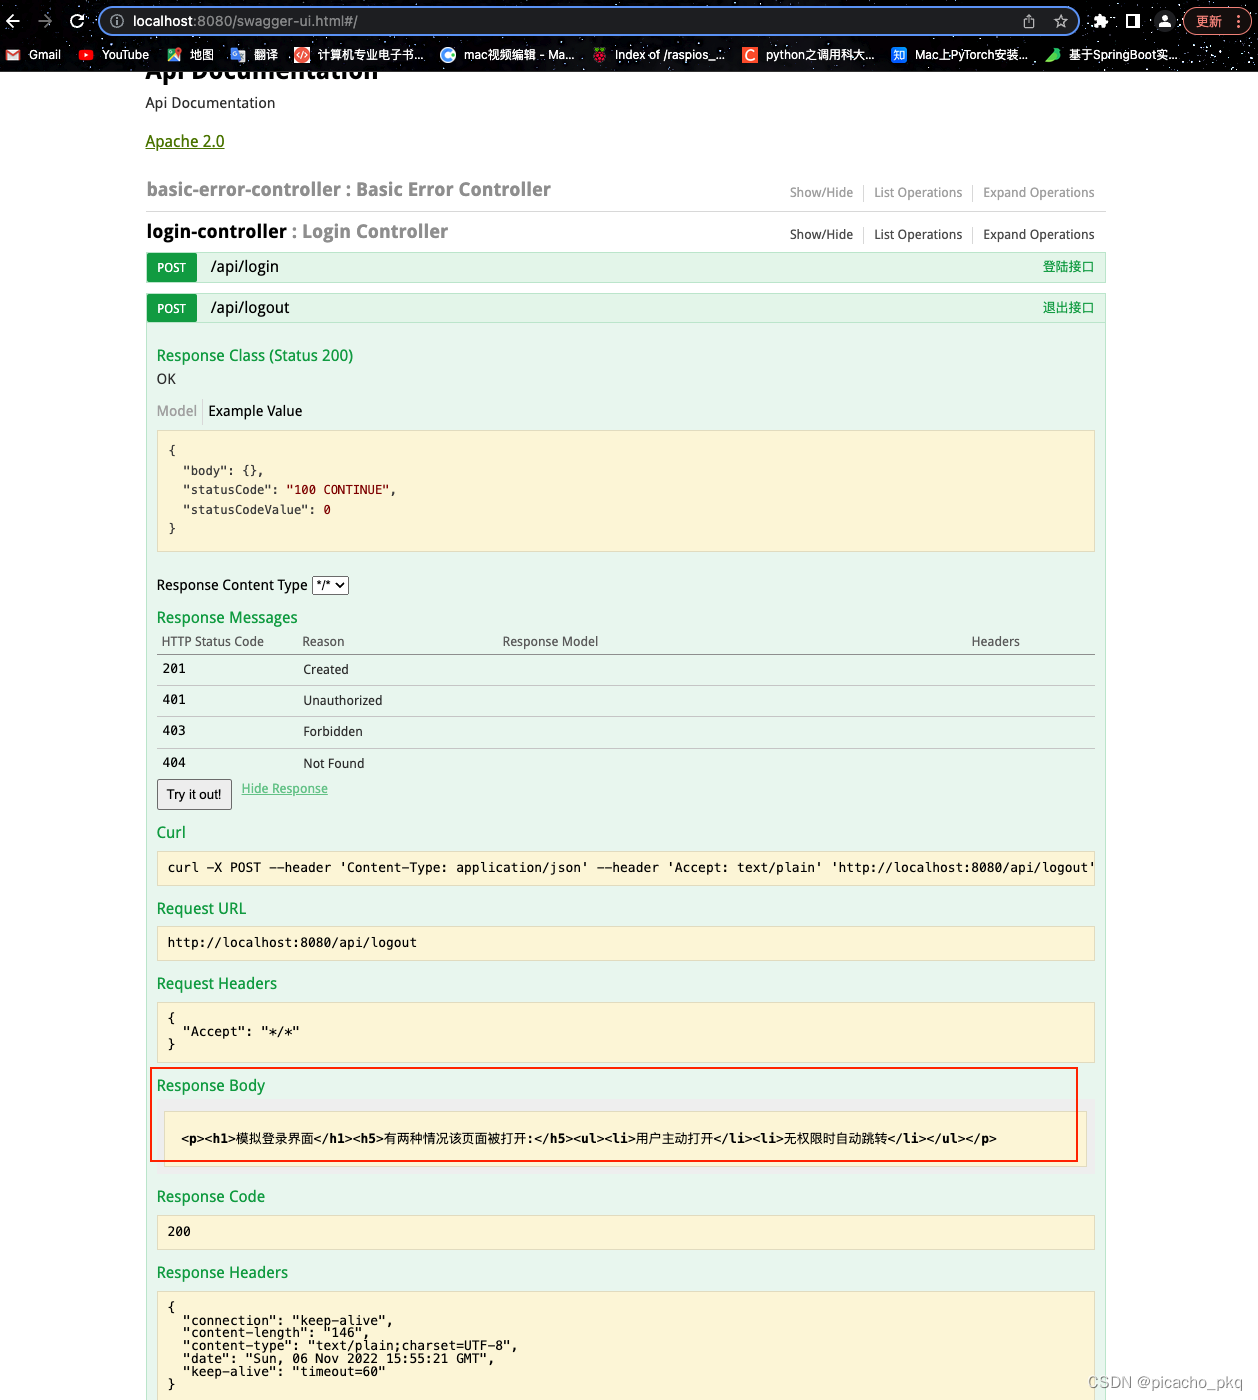Viewport: 1258px width, 1400px height.
Task: Click the Response Body HTML text
Action: click(x=589, y=1139)
